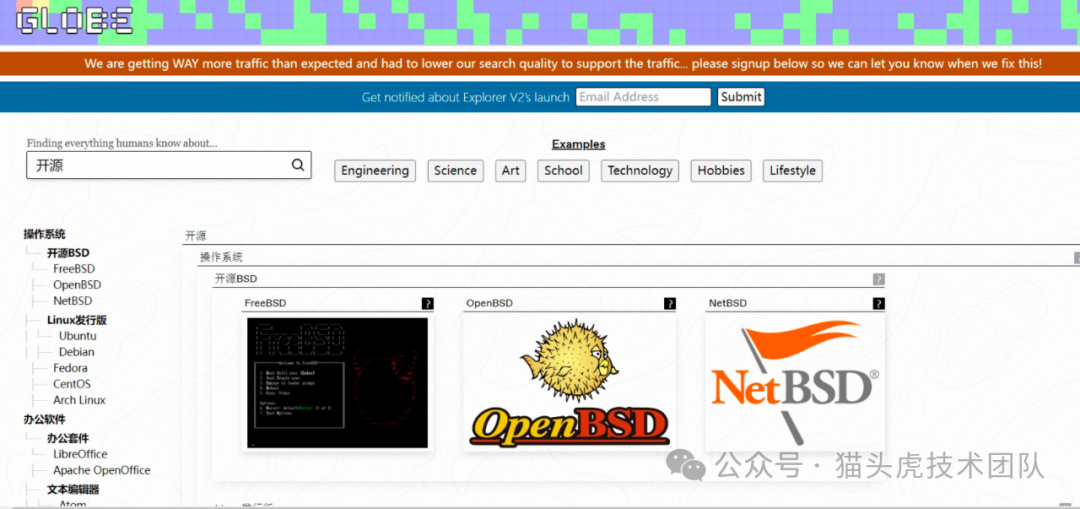Choose the Science example
The width and height of the screenshot is (1080, 509).
[455, 171]
